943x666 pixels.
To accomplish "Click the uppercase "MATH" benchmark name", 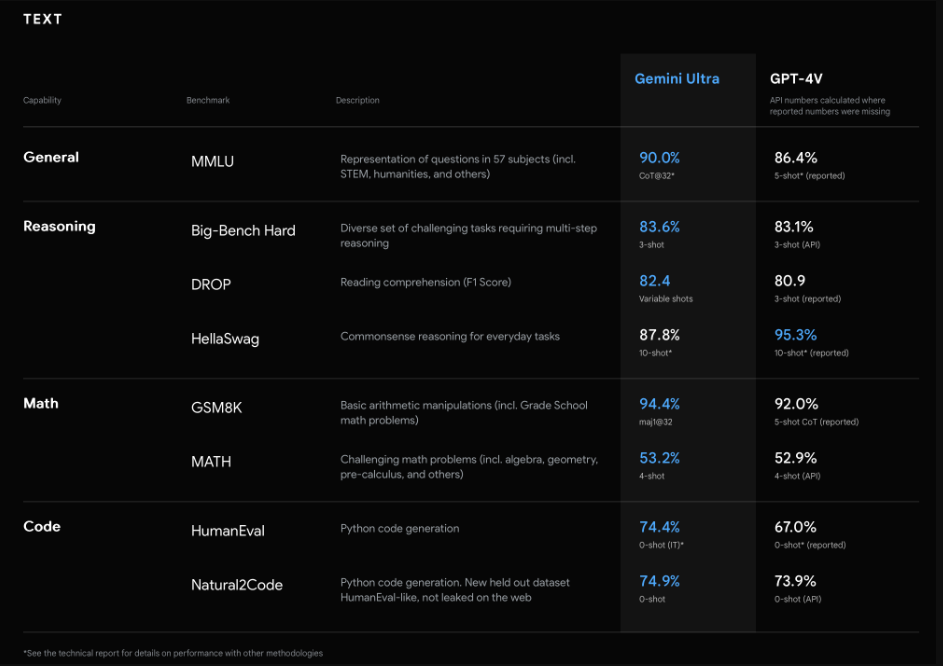I will tap(211, 462).
